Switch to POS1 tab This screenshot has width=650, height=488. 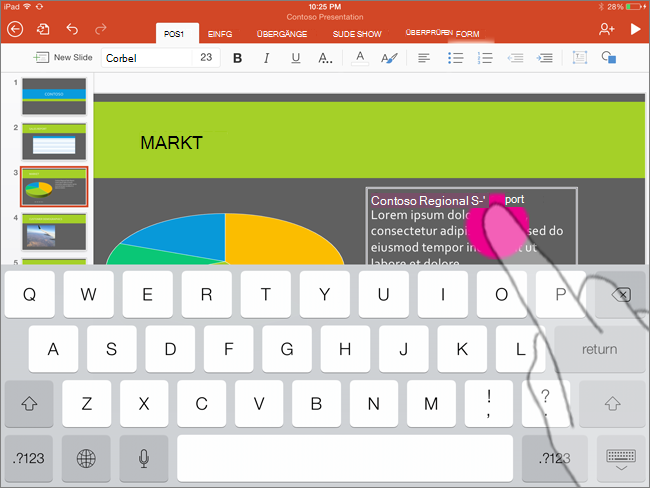(177, 34)
